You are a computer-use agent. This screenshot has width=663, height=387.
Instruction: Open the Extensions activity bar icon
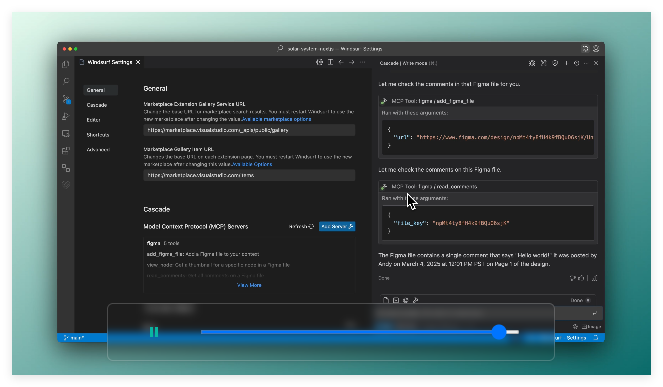66,151
